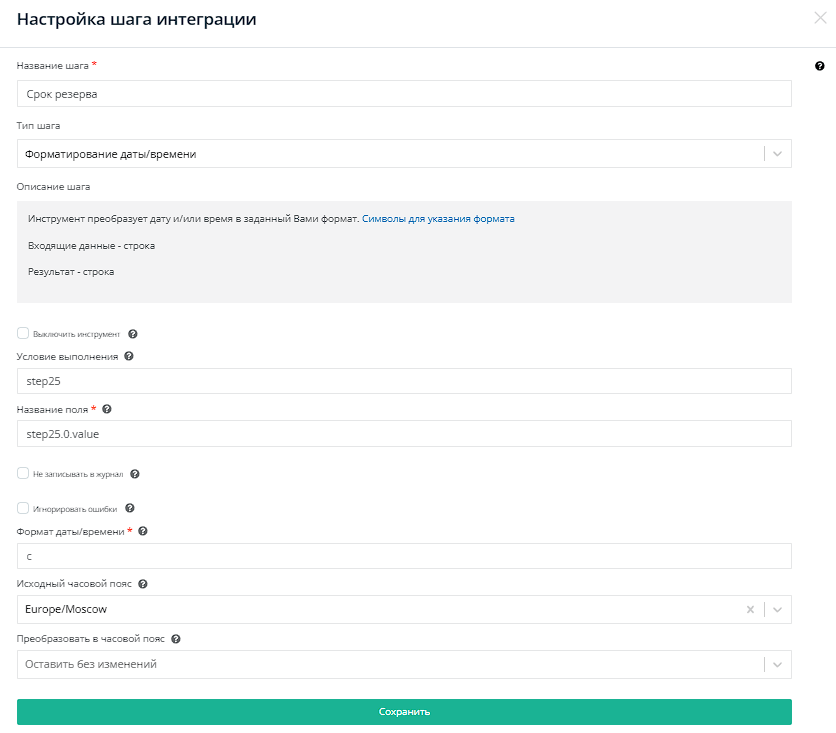
Task: Click help icon beside 'Исходный часовой пояс'
Action: pyautogui.click(x=143, y=584)
